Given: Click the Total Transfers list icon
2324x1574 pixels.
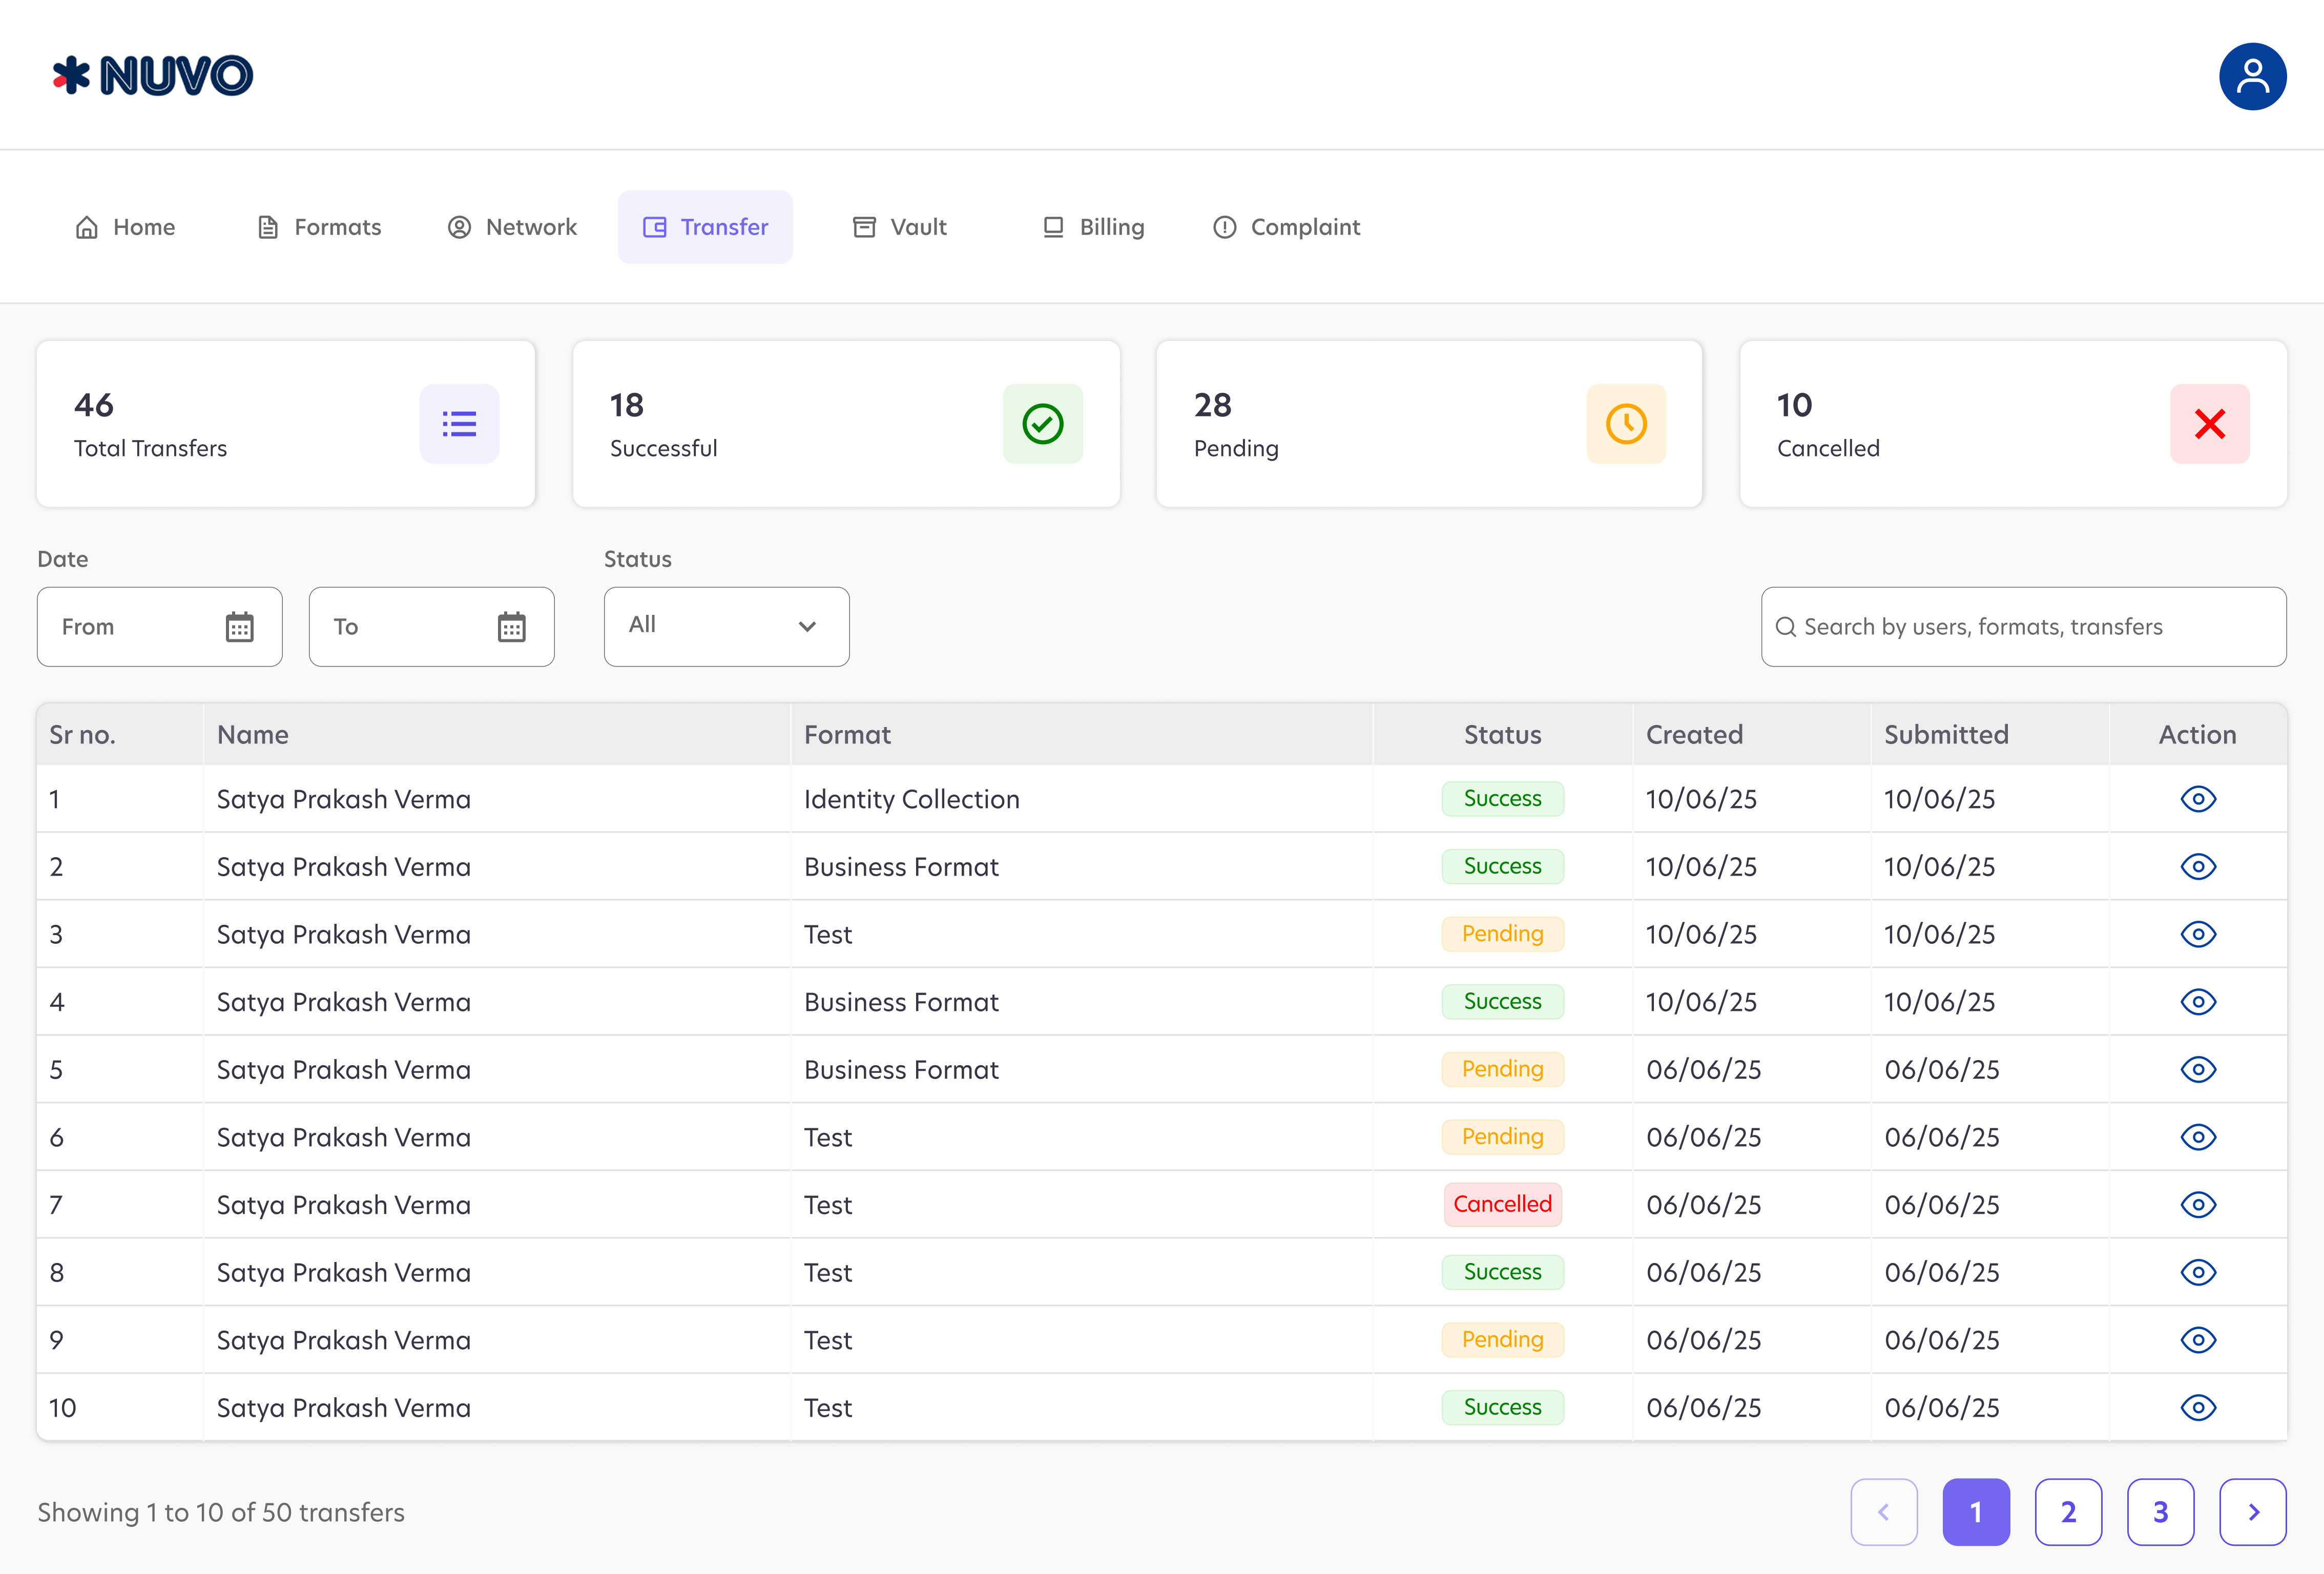Looking at the screenshot, I should pos(459,424).
